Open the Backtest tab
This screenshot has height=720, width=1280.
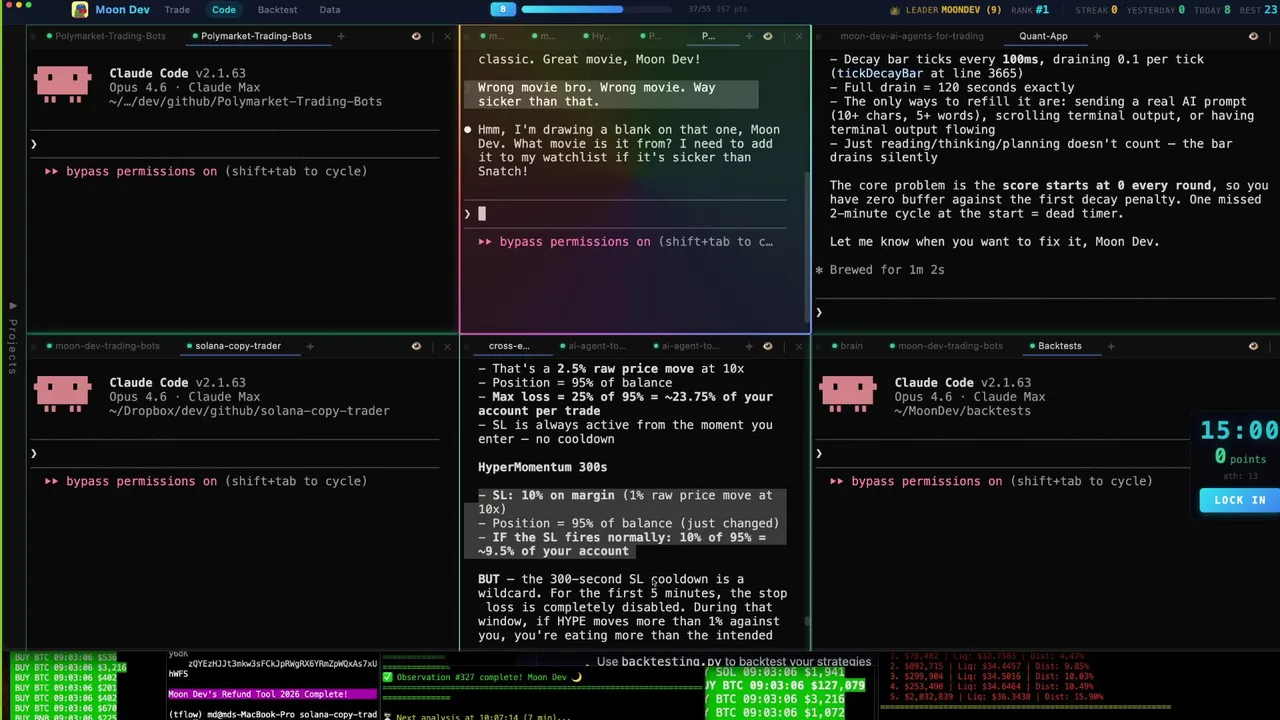pos(277,10)
